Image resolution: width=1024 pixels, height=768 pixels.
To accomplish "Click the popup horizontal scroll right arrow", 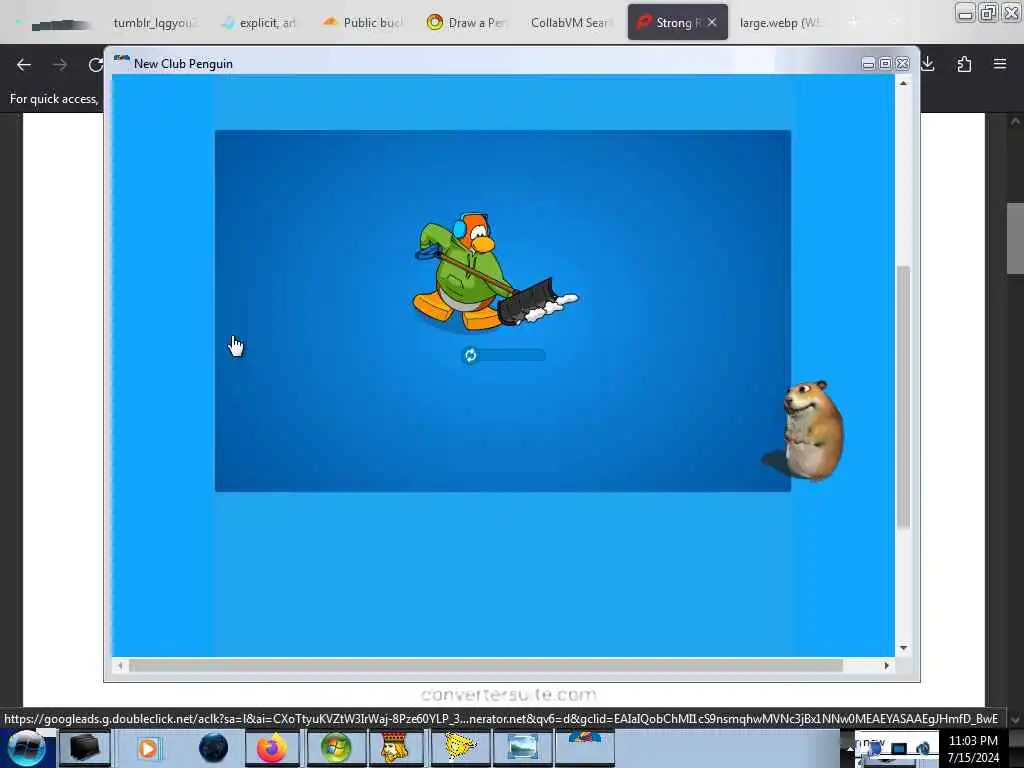I will [x=886, y=665].
